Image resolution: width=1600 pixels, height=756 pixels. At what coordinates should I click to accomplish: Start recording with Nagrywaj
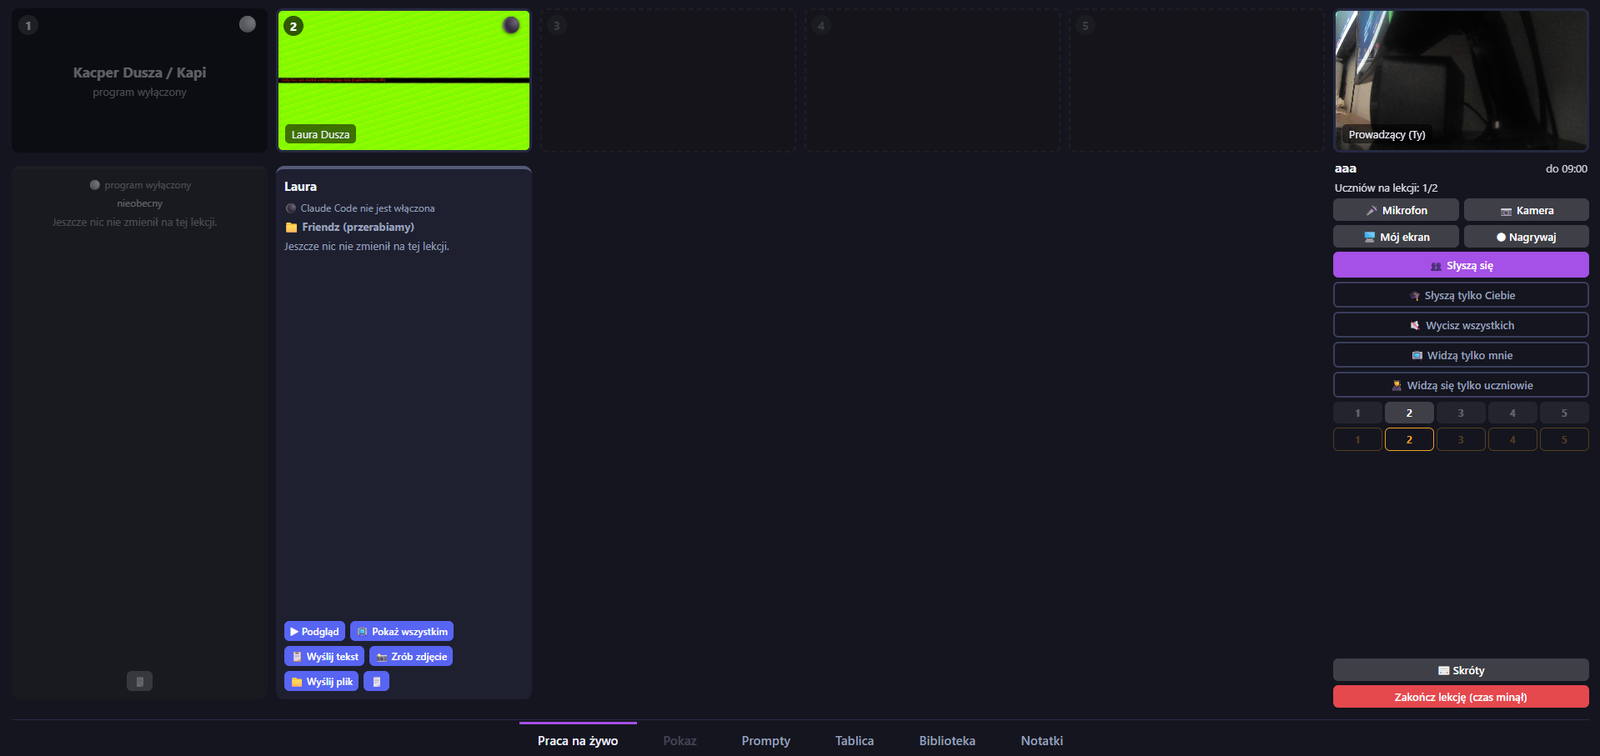point(1526,237)
